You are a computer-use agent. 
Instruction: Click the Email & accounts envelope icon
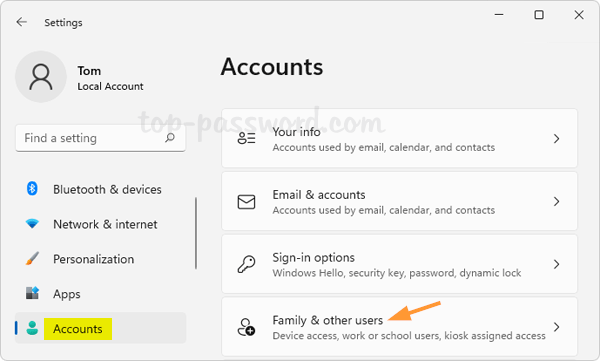coord(246,202)
